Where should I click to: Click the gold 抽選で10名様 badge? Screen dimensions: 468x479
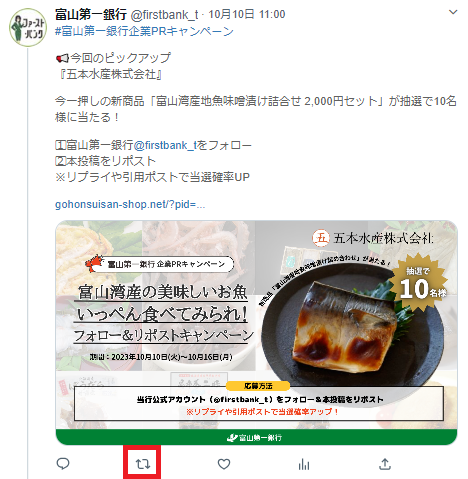click(x=421, y=283)
